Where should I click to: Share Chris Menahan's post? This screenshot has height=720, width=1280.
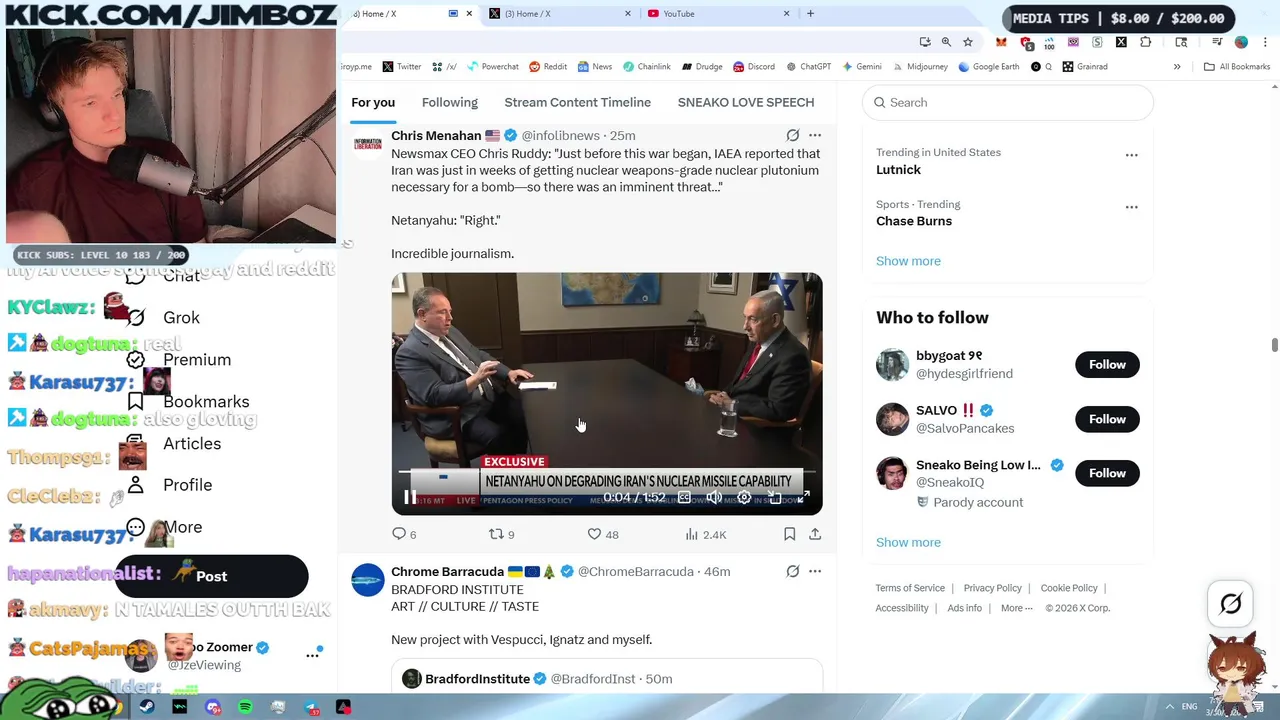815,534
